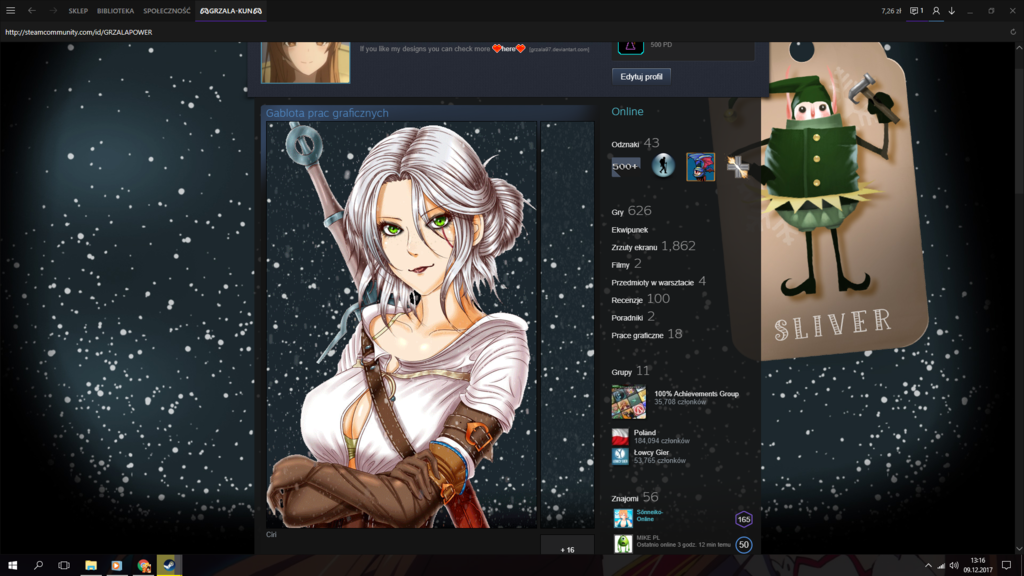Open the Poradniki 2 guides link
Viewport: 1024px width, 576px height.
click(633, 317)
